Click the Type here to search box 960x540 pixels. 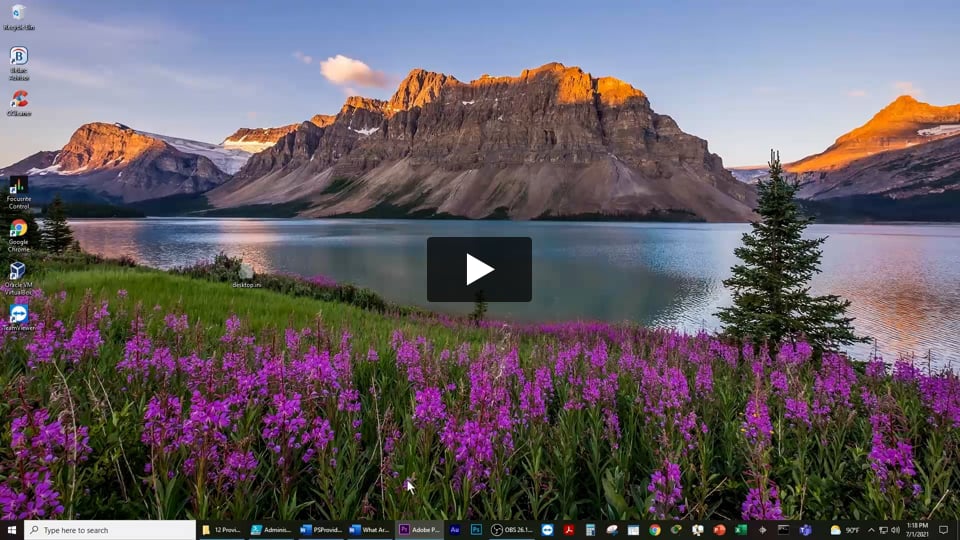pos(110,530)
